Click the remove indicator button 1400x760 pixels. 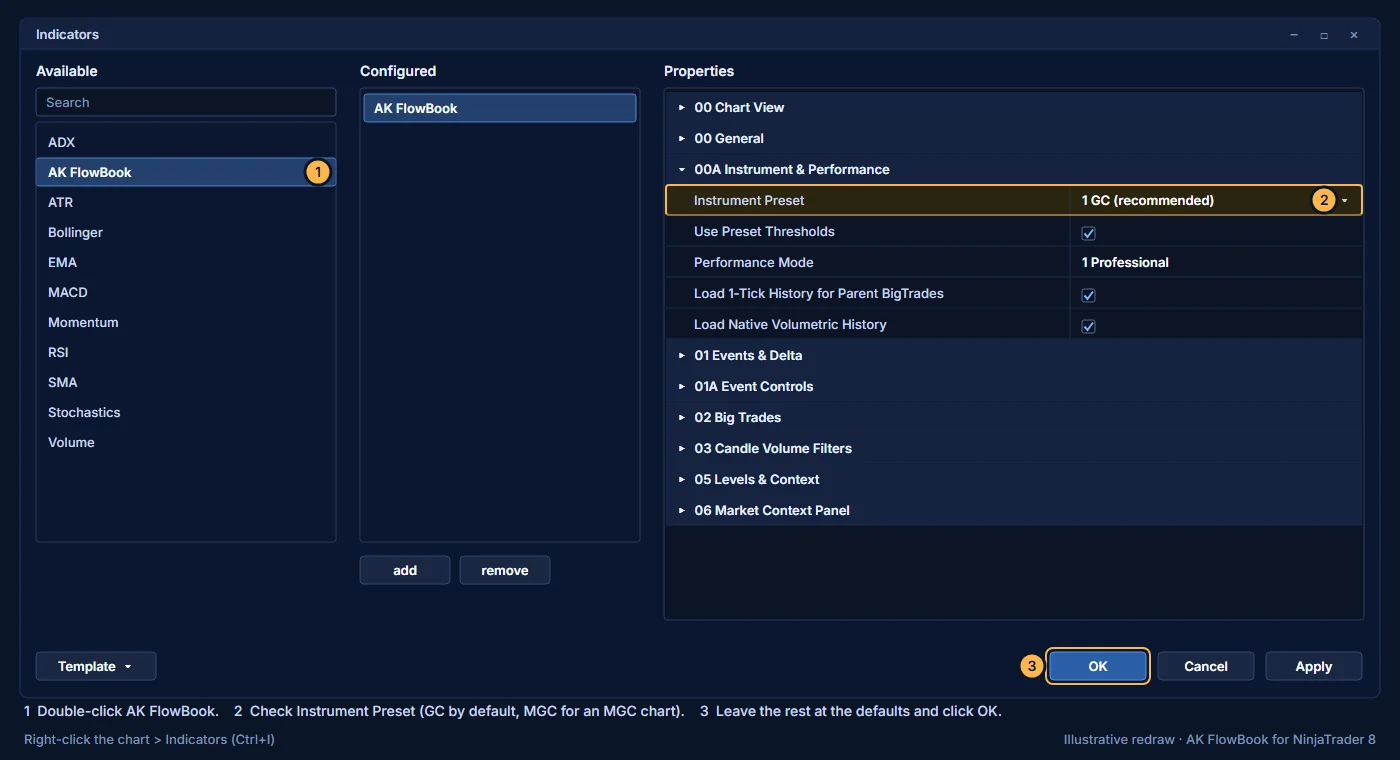505,570
